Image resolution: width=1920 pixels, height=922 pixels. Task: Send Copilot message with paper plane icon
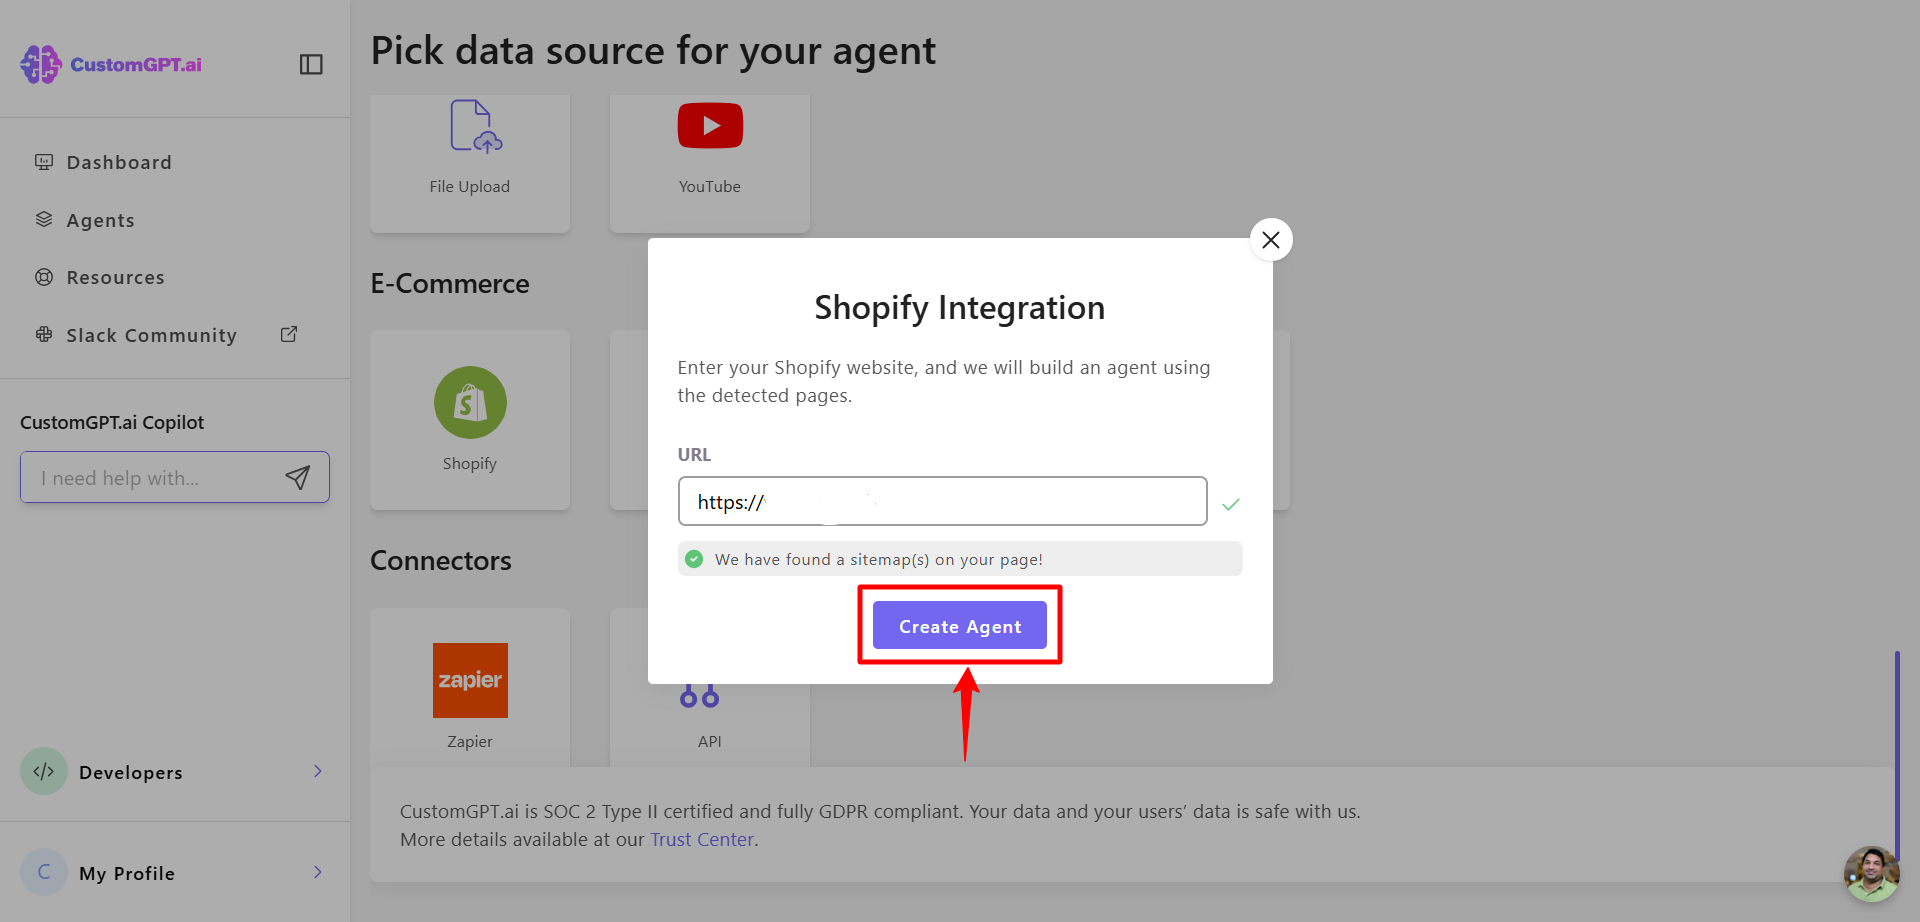pyautogui.click(x=298, y=477)
